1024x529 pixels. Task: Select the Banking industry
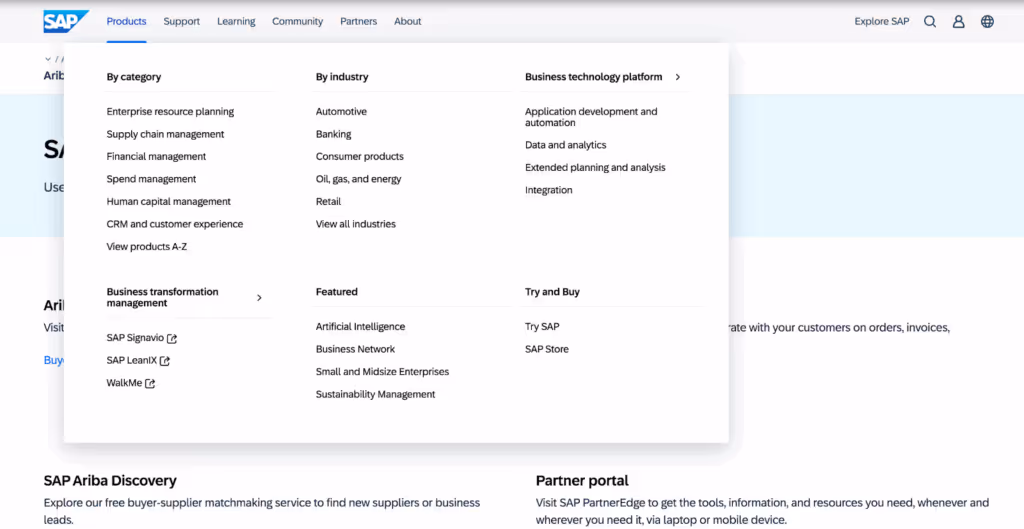click(334, 134)
